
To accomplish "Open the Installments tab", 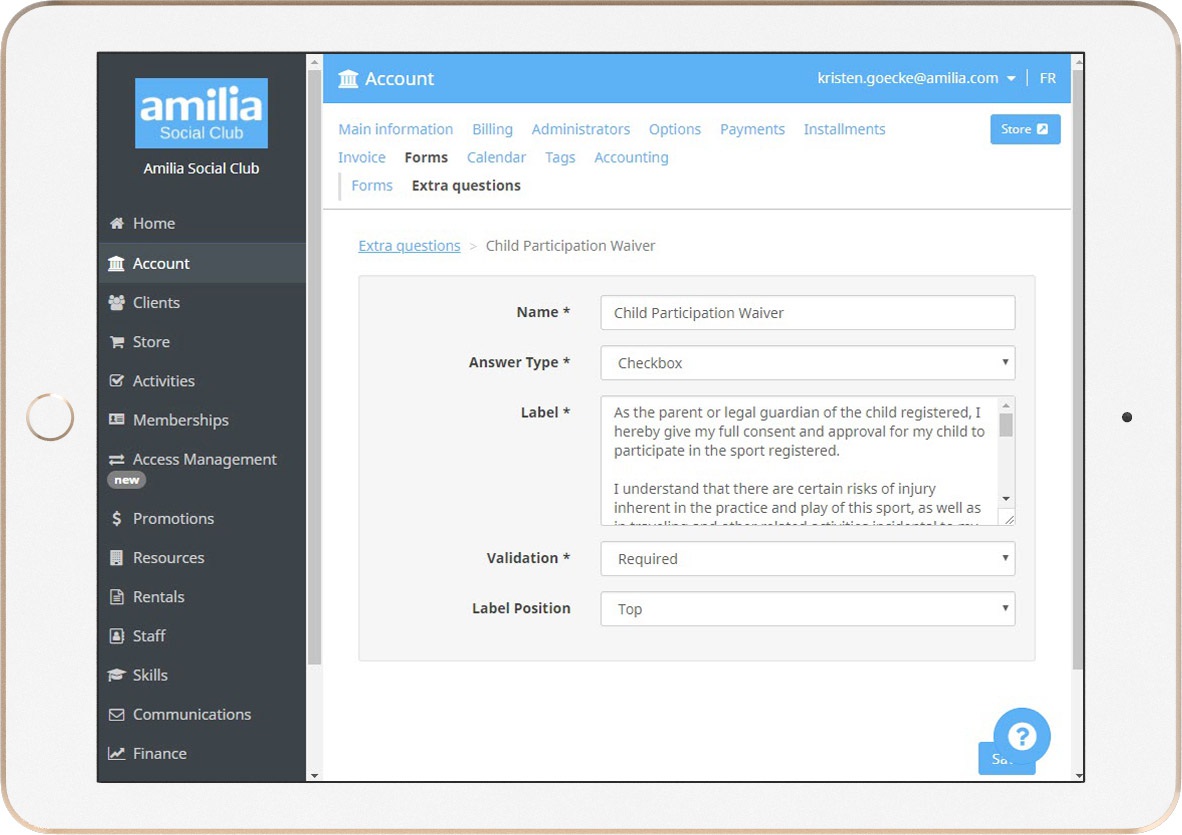I will tap(844, 129).
